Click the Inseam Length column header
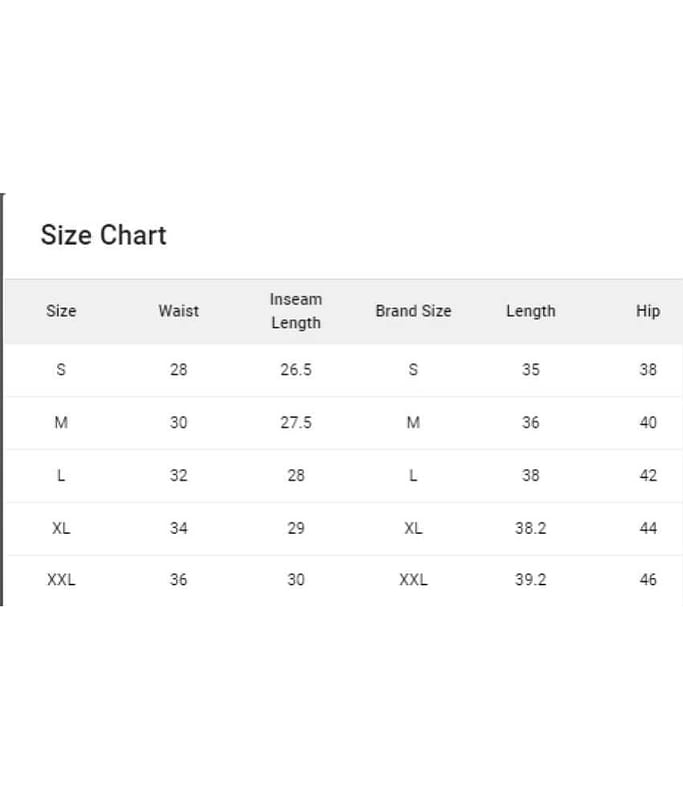Screen dimensions: 683x800 point(296,311)
